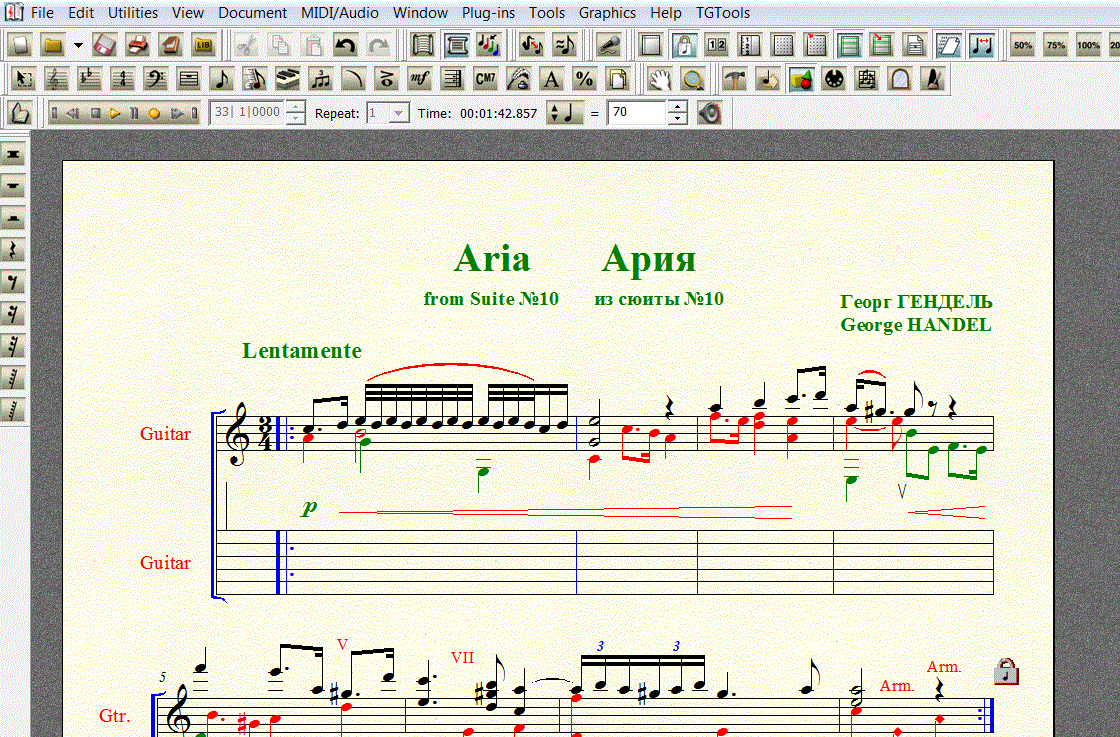Screen dimensions: 1120x737
Task: Select the HyperScribe keyboard tool
Action: pos(288,79)
